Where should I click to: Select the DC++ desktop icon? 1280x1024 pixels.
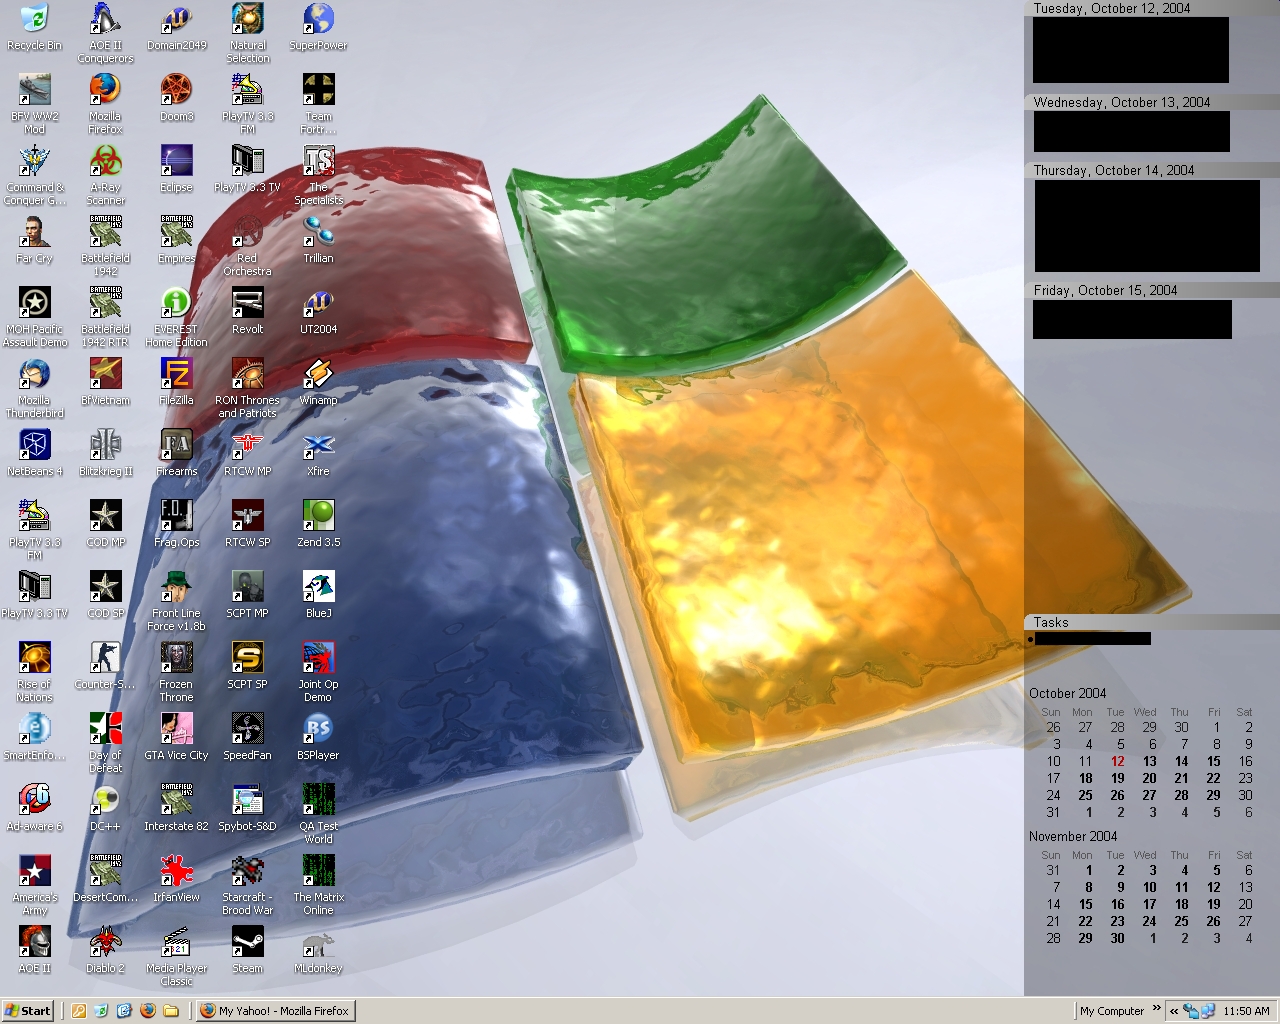(x=105, y=808)
